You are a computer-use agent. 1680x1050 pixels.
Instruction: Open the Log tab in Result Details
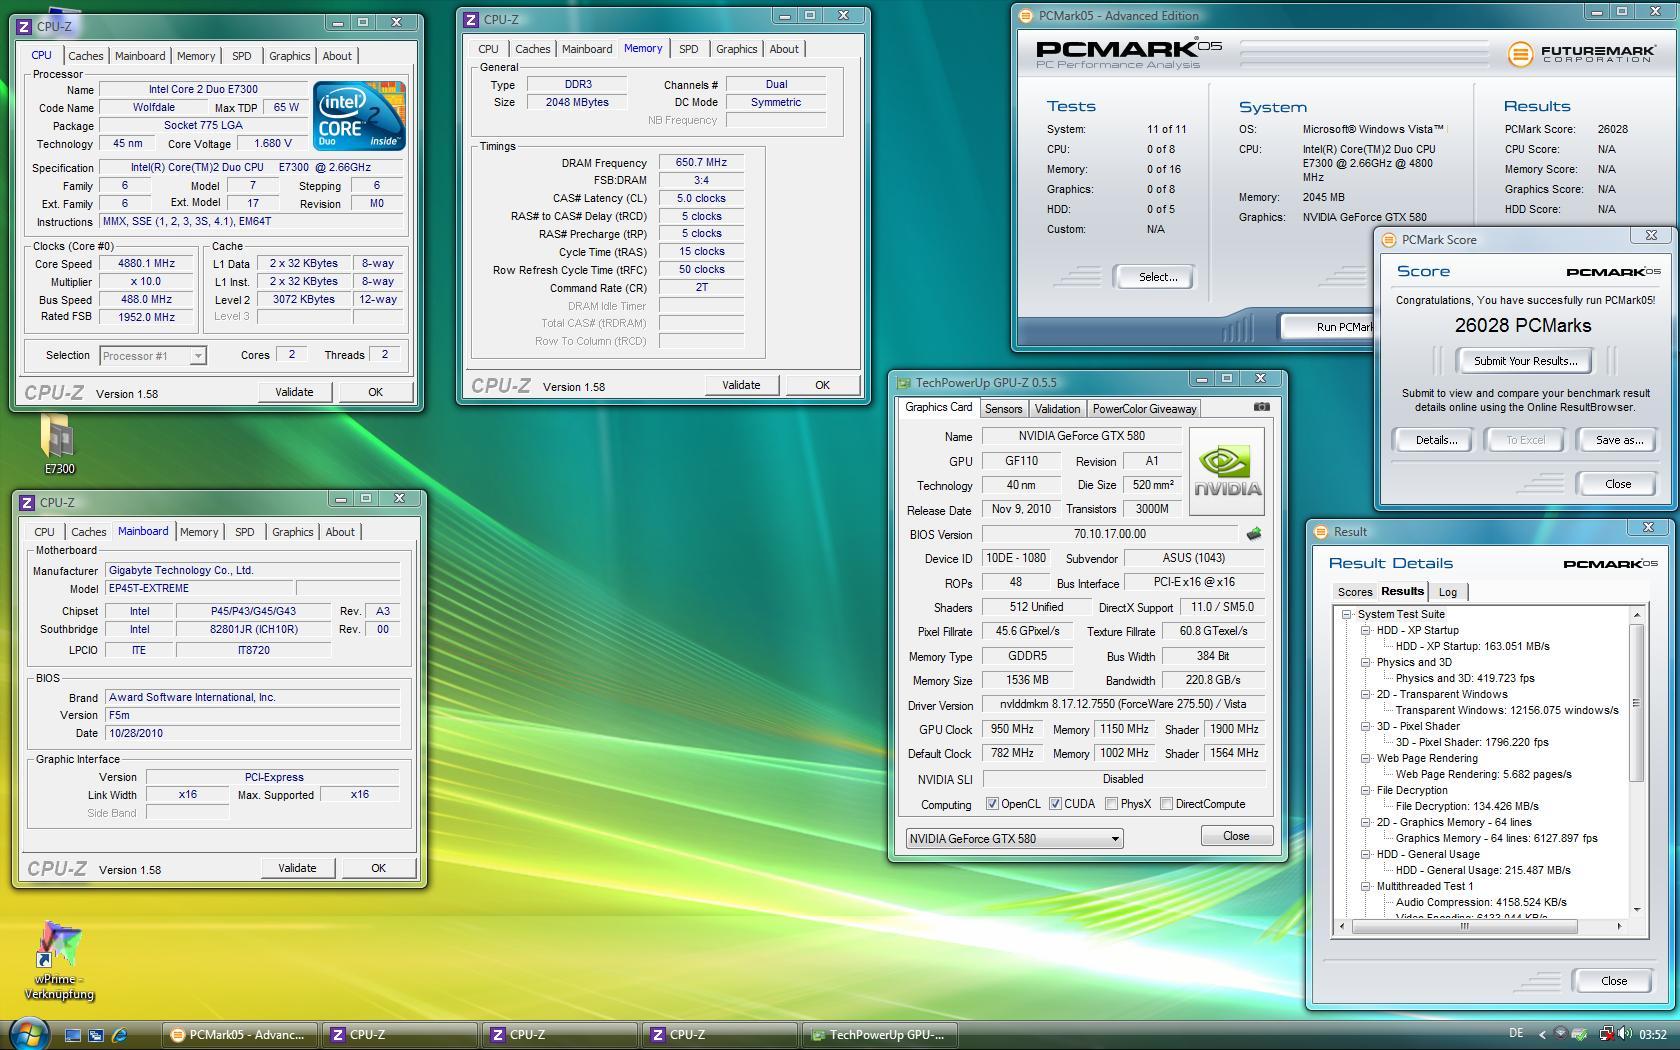click(x=1447, y=592)
